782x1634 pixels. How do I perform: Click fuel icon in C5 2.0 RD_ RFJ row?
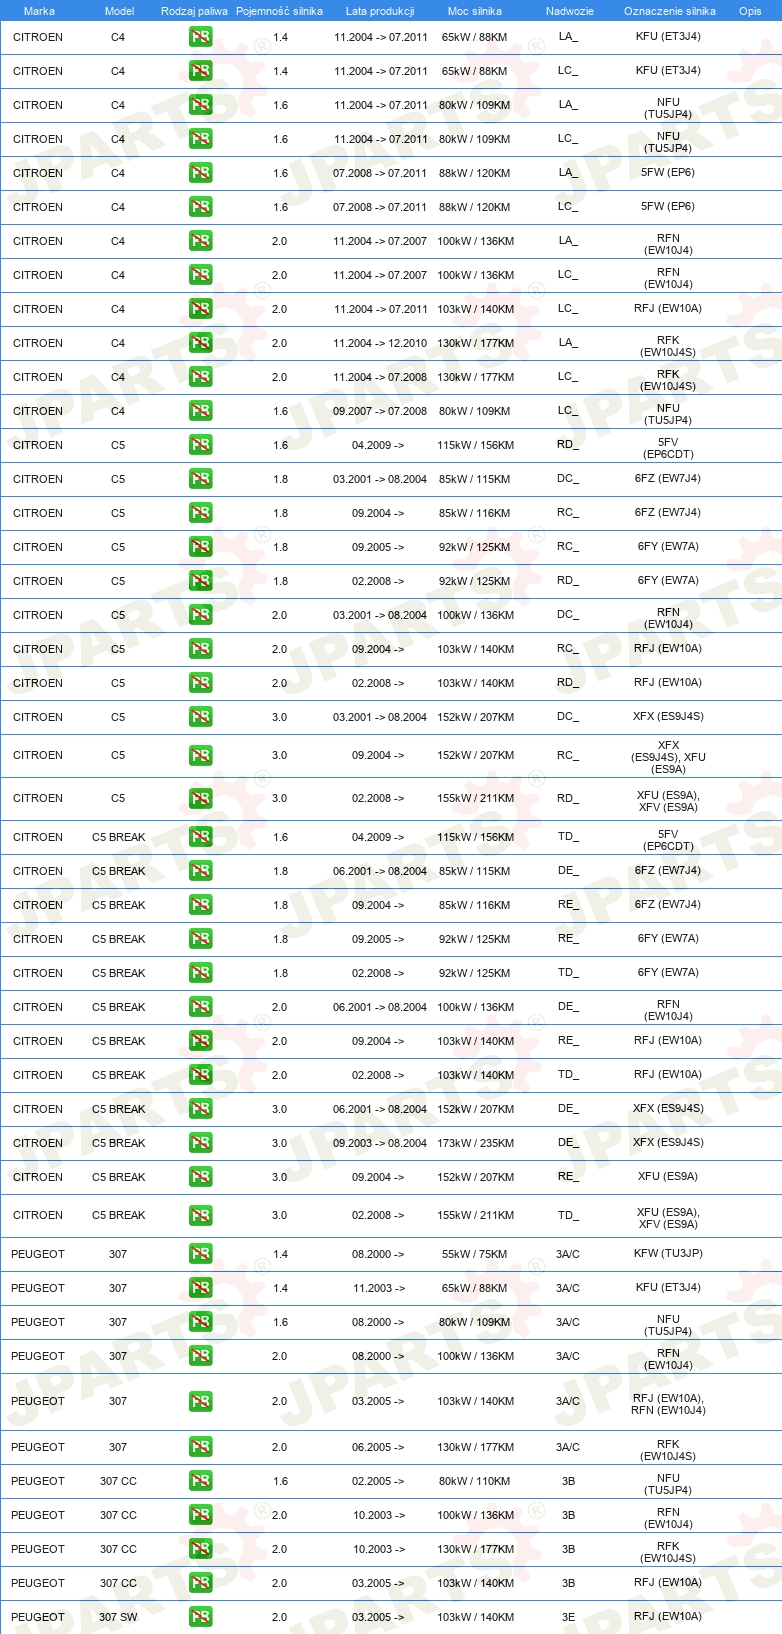tap(201, 683)
